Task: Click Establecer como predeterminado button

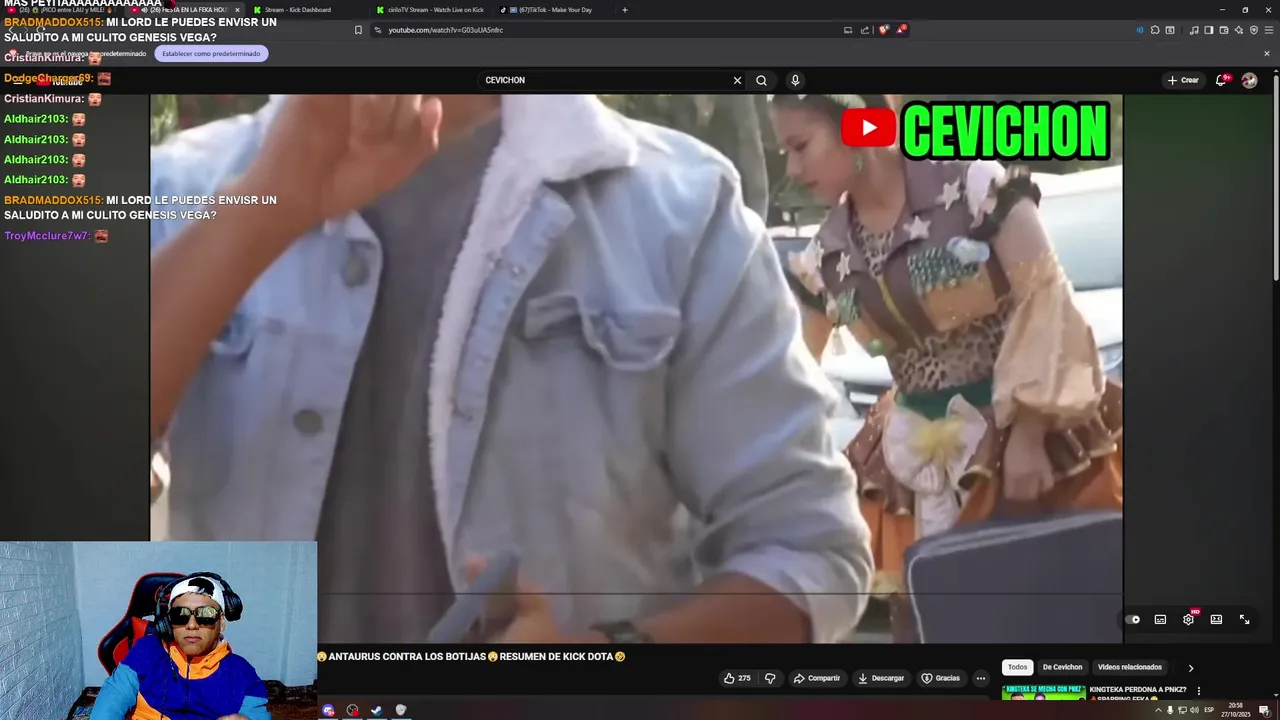Action: coord(211,53)
